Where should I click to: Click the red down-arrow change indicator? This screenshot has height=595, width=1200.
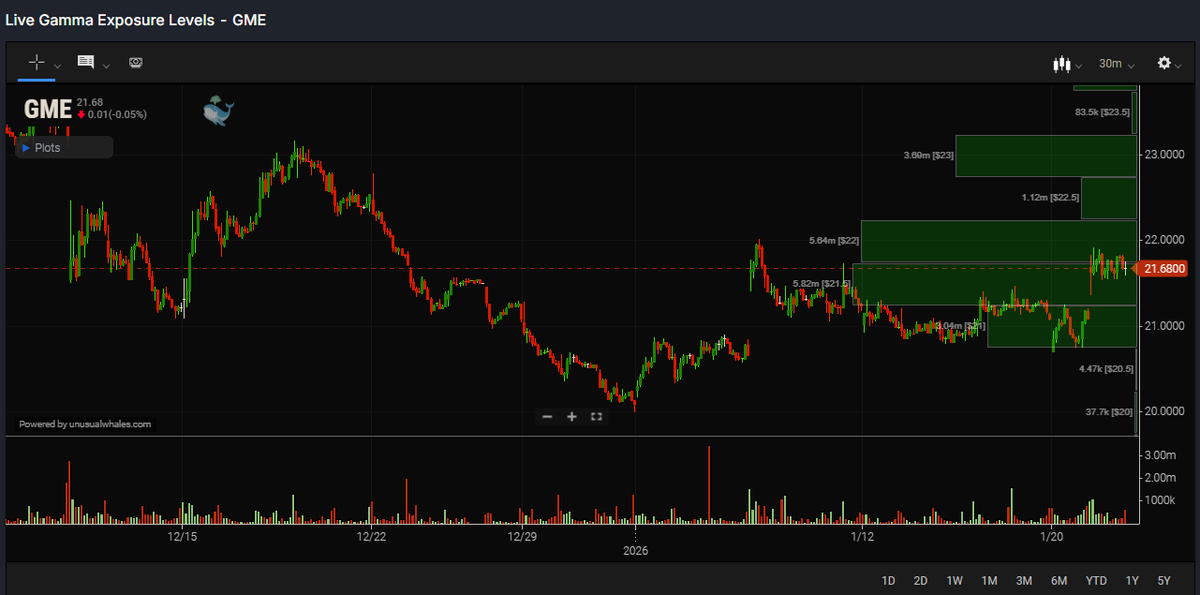click(x=81, y=115)
